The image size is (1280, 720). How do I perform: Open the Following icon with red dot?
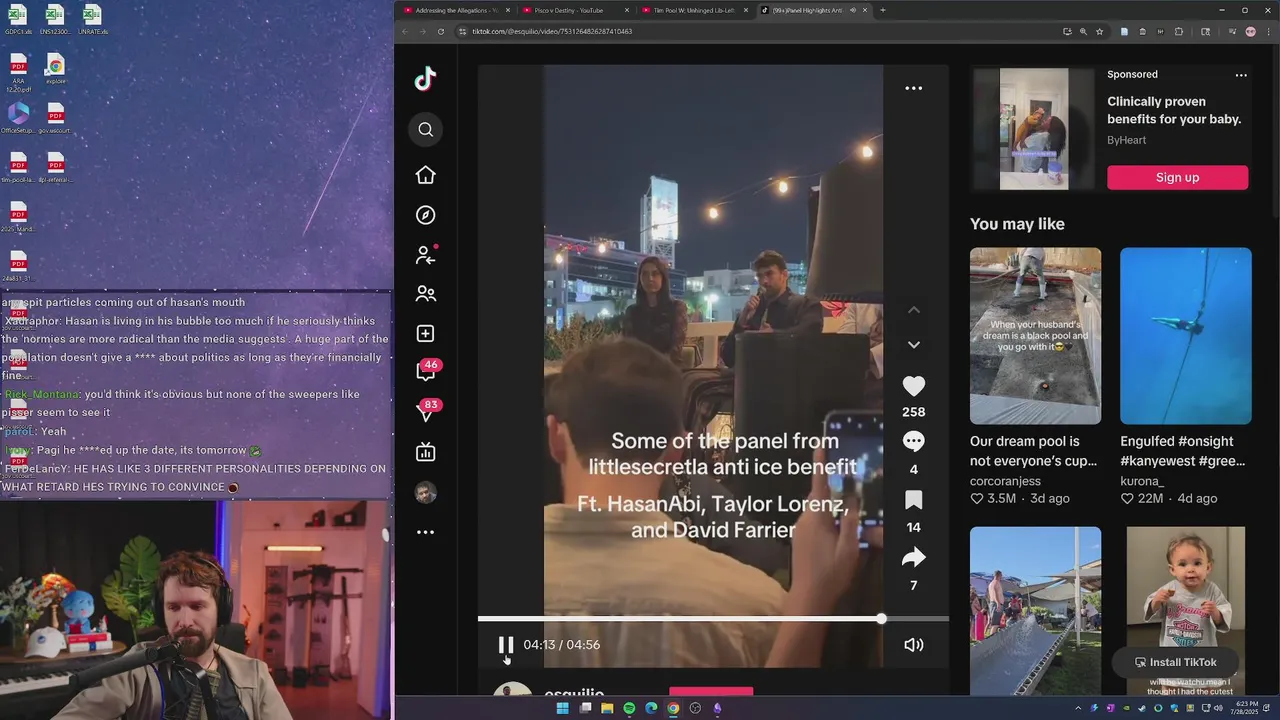click(426, 255)
